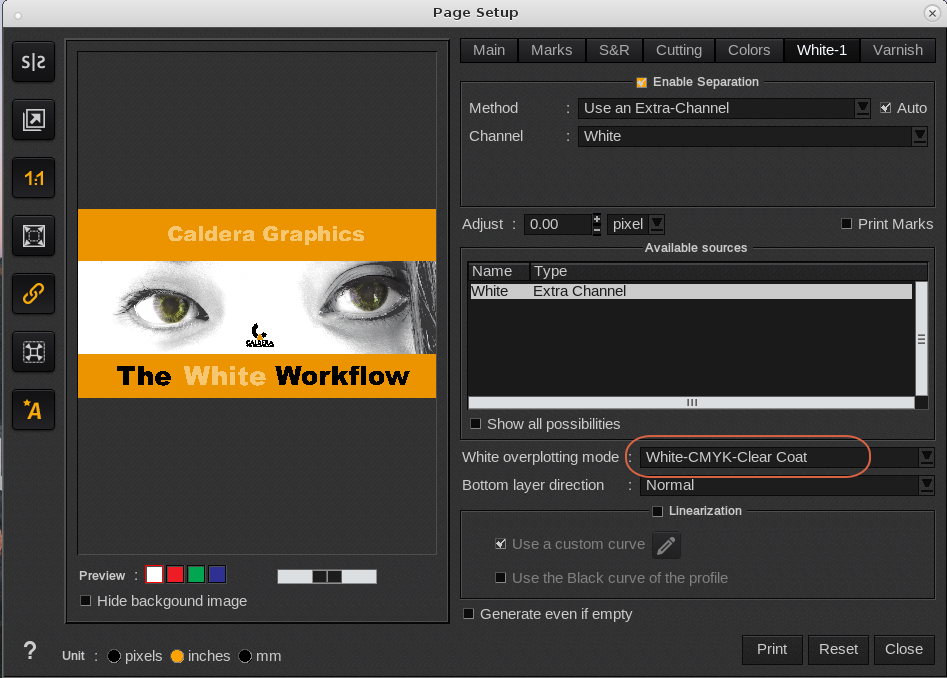Click the *A annotation icon
This screenshot has height=678, width=947.
coord(33,410)
